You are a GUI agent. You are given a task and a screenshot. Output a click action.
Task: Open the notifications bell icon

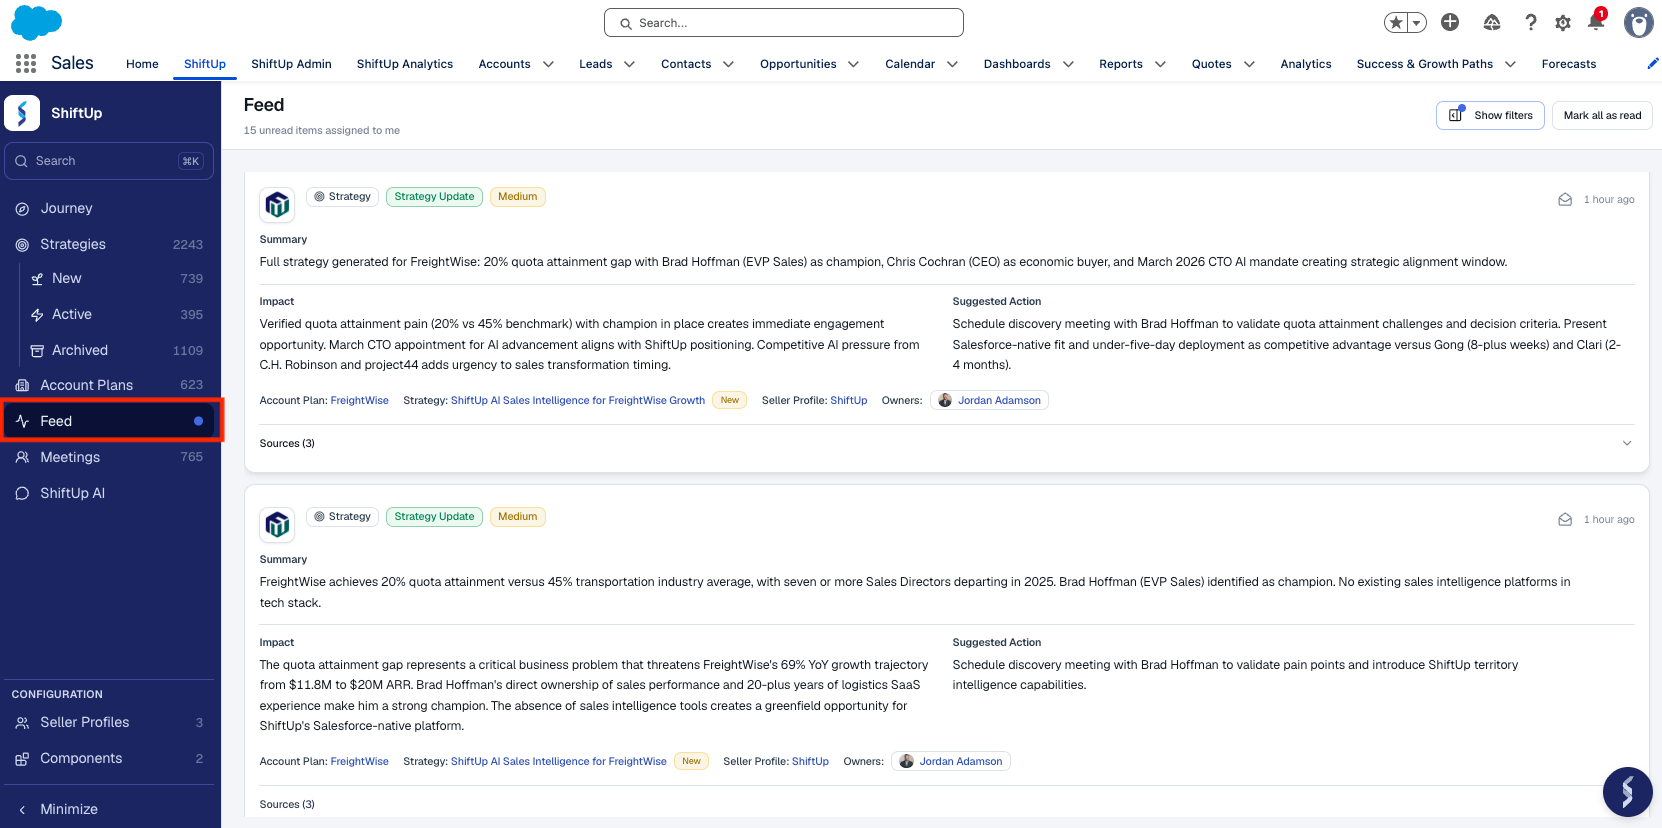click(x=1596, y=21)
